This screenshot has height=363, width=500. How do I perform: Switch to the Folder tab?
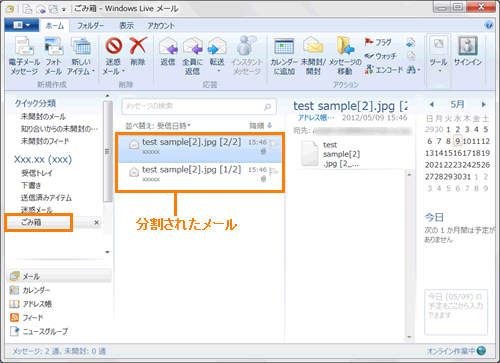(x=91, y=26)
